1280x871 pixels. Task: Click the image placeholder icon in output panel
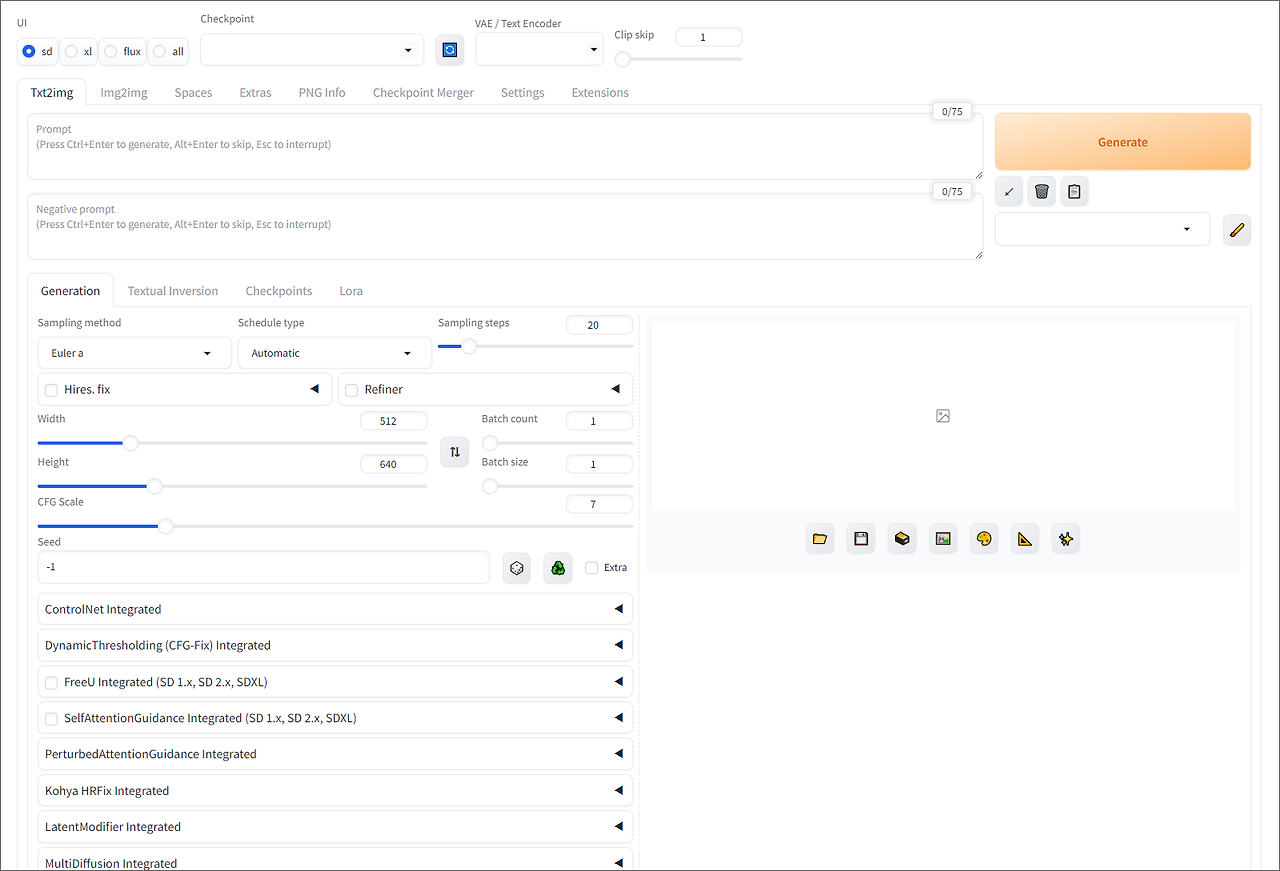tap(943, 416)
